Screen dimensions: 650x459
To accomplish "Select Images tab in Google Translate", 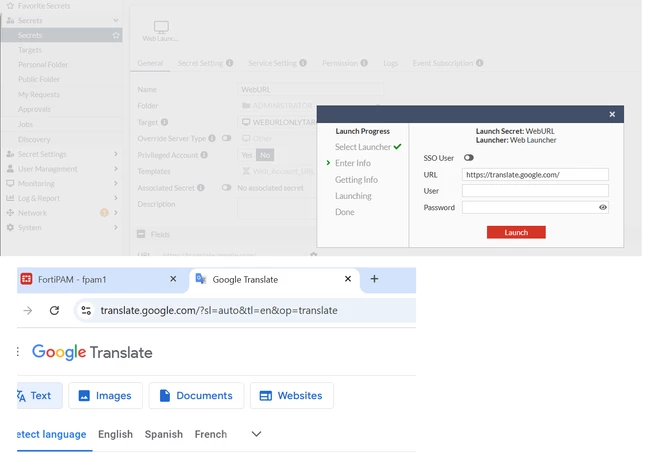I will 105,396.
